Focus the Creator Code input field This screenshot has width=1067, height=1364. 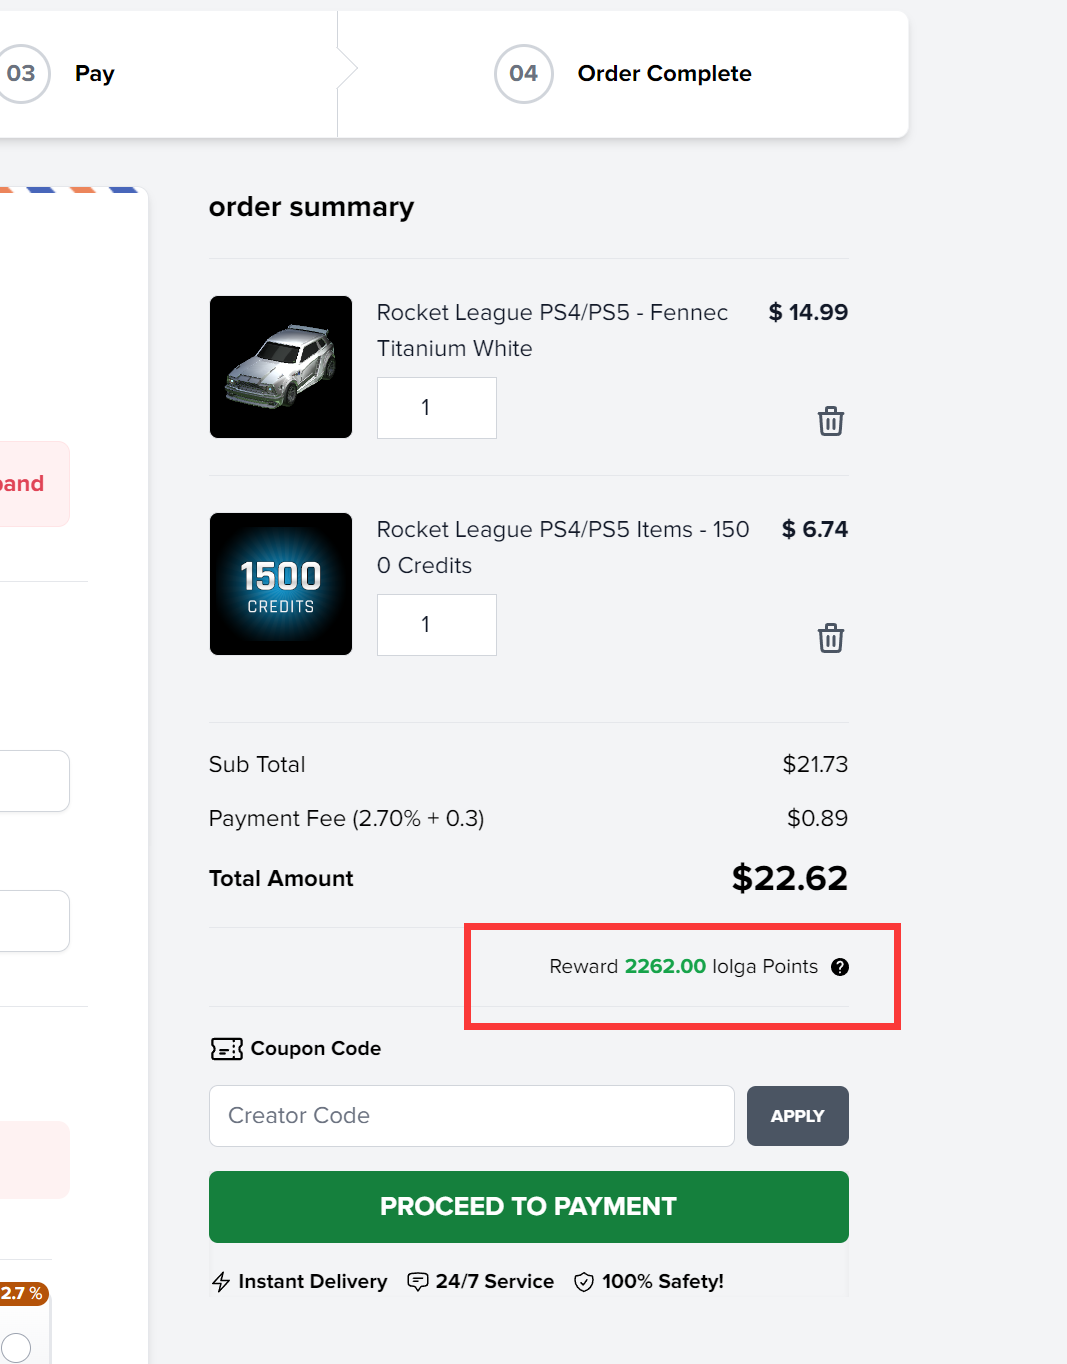tap(472, 1116)
